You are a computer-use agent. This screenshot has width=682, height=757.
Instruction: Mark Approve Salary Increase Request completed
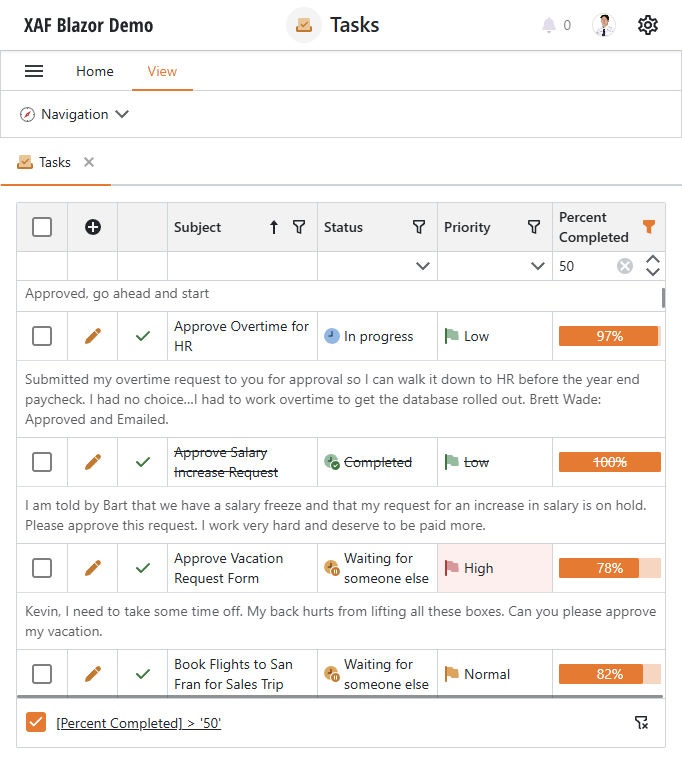pos(143,462)
